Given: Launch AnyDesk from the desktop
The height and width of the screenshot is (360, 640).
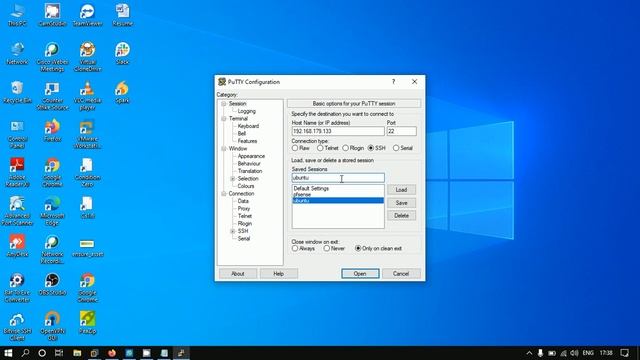Looking at the screenshot, I should (17, 246).
